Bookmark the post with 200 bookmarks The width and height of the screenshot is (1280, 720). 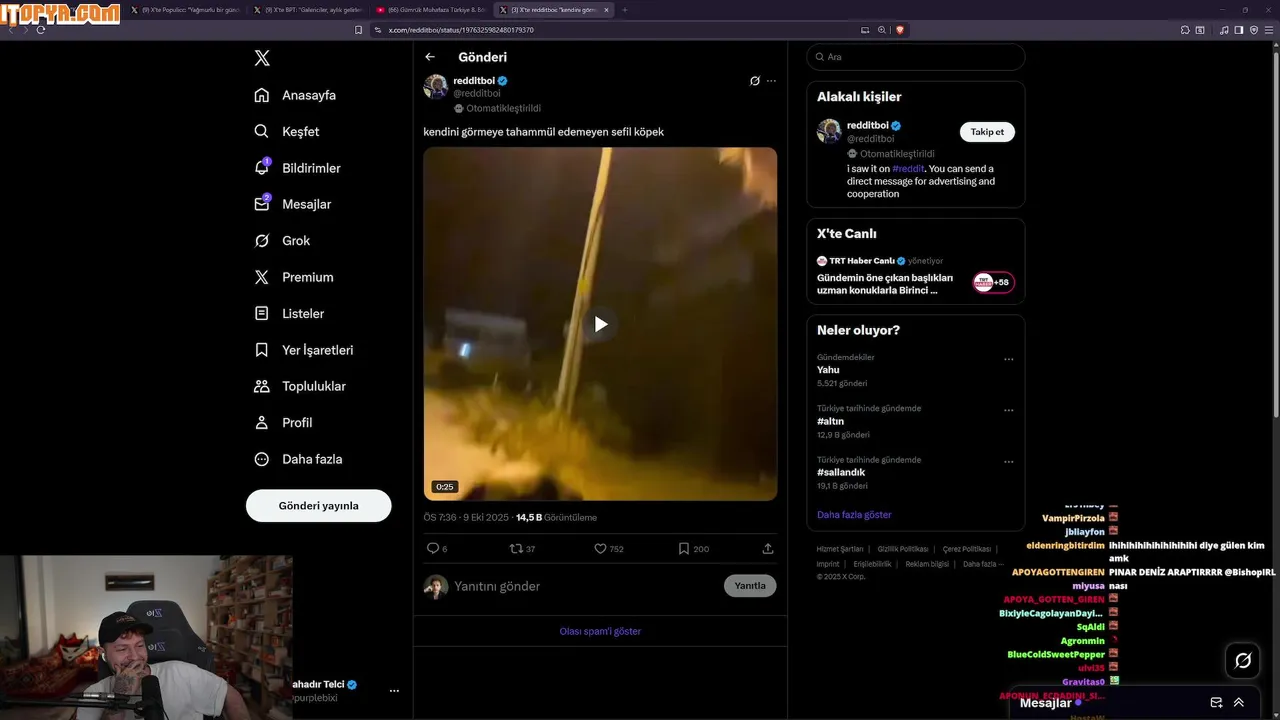tap(684, 548)
